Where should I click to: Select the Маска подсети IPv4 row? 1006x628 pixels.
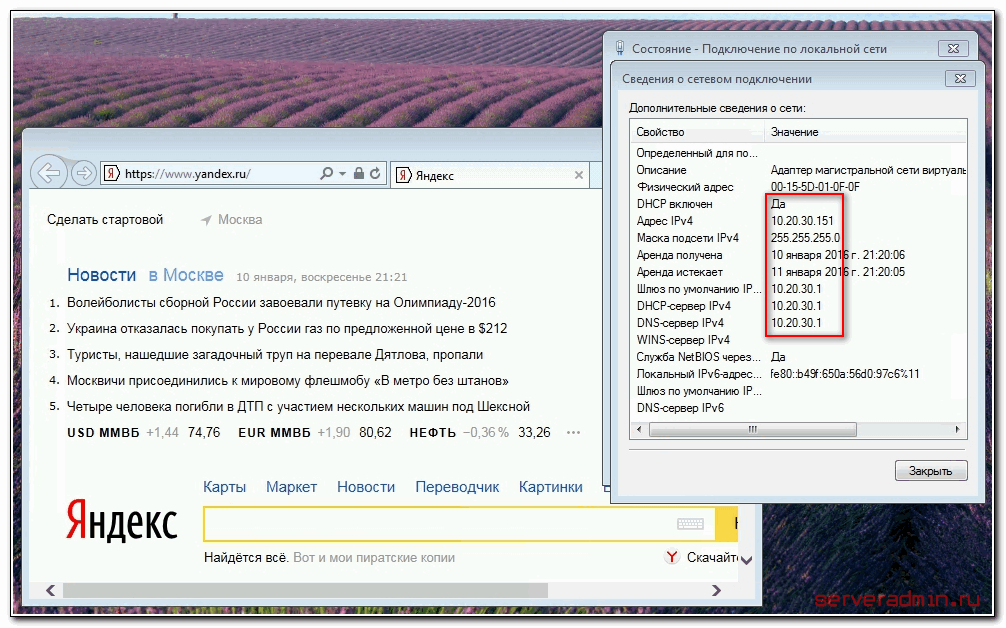[x=799, y=238]
